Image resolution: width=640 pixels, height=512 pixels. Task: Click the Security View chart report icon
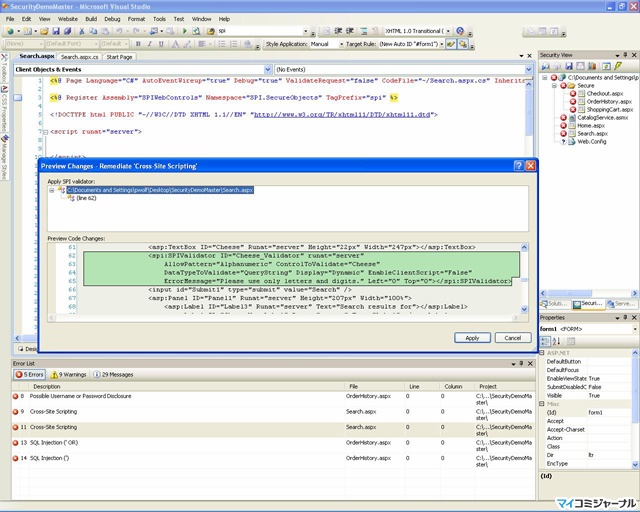[592, 66]
